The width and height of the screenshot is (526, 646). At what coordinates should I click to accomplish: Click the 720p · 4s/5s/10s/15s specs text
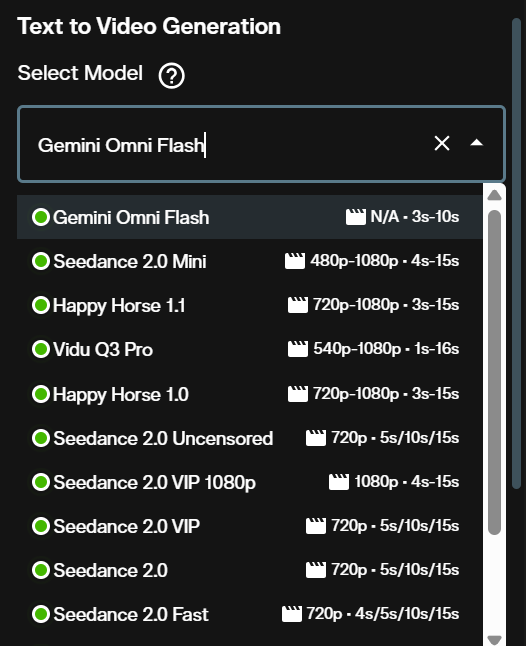click(x=383, y=614)
